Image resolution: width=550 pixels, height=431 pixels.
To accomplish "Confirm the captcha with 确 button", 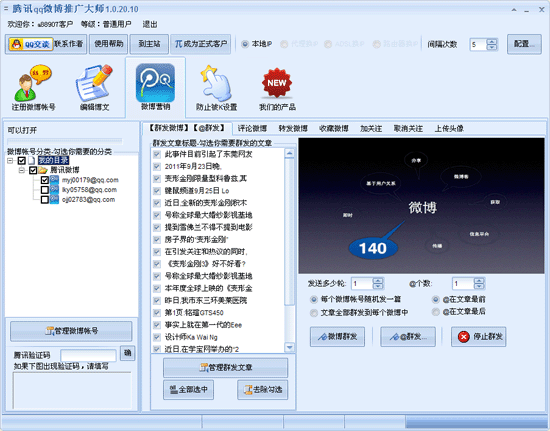I will click(127, 353).
